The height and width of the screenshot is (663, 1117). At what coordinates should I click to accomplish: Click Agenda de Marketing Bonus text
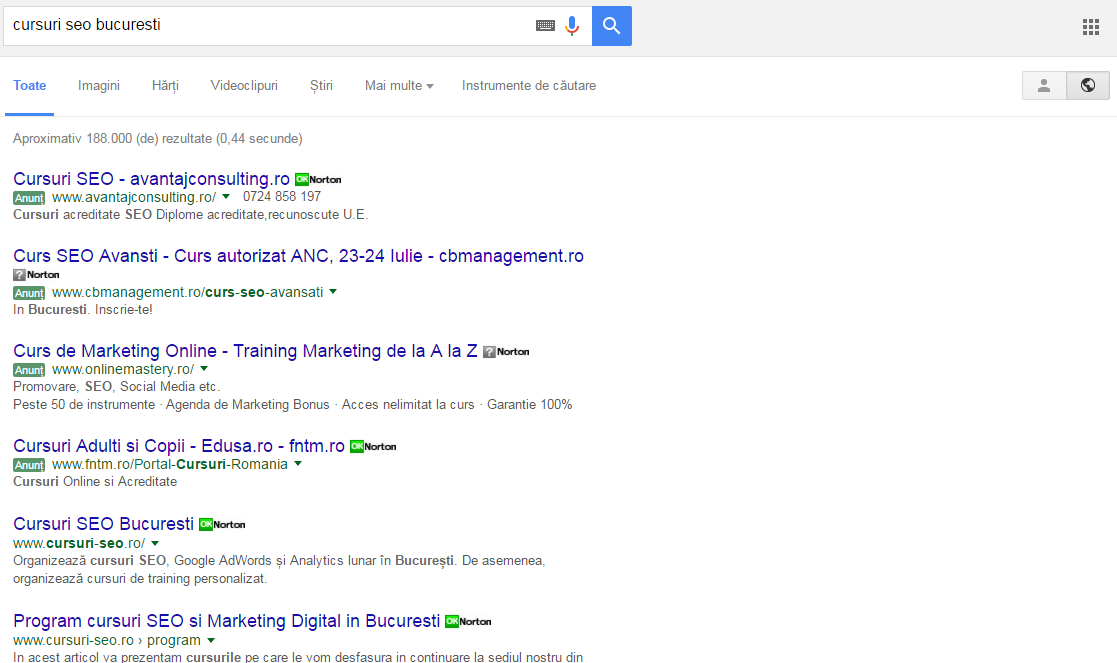pyautogui.click(x=248, y=404)
